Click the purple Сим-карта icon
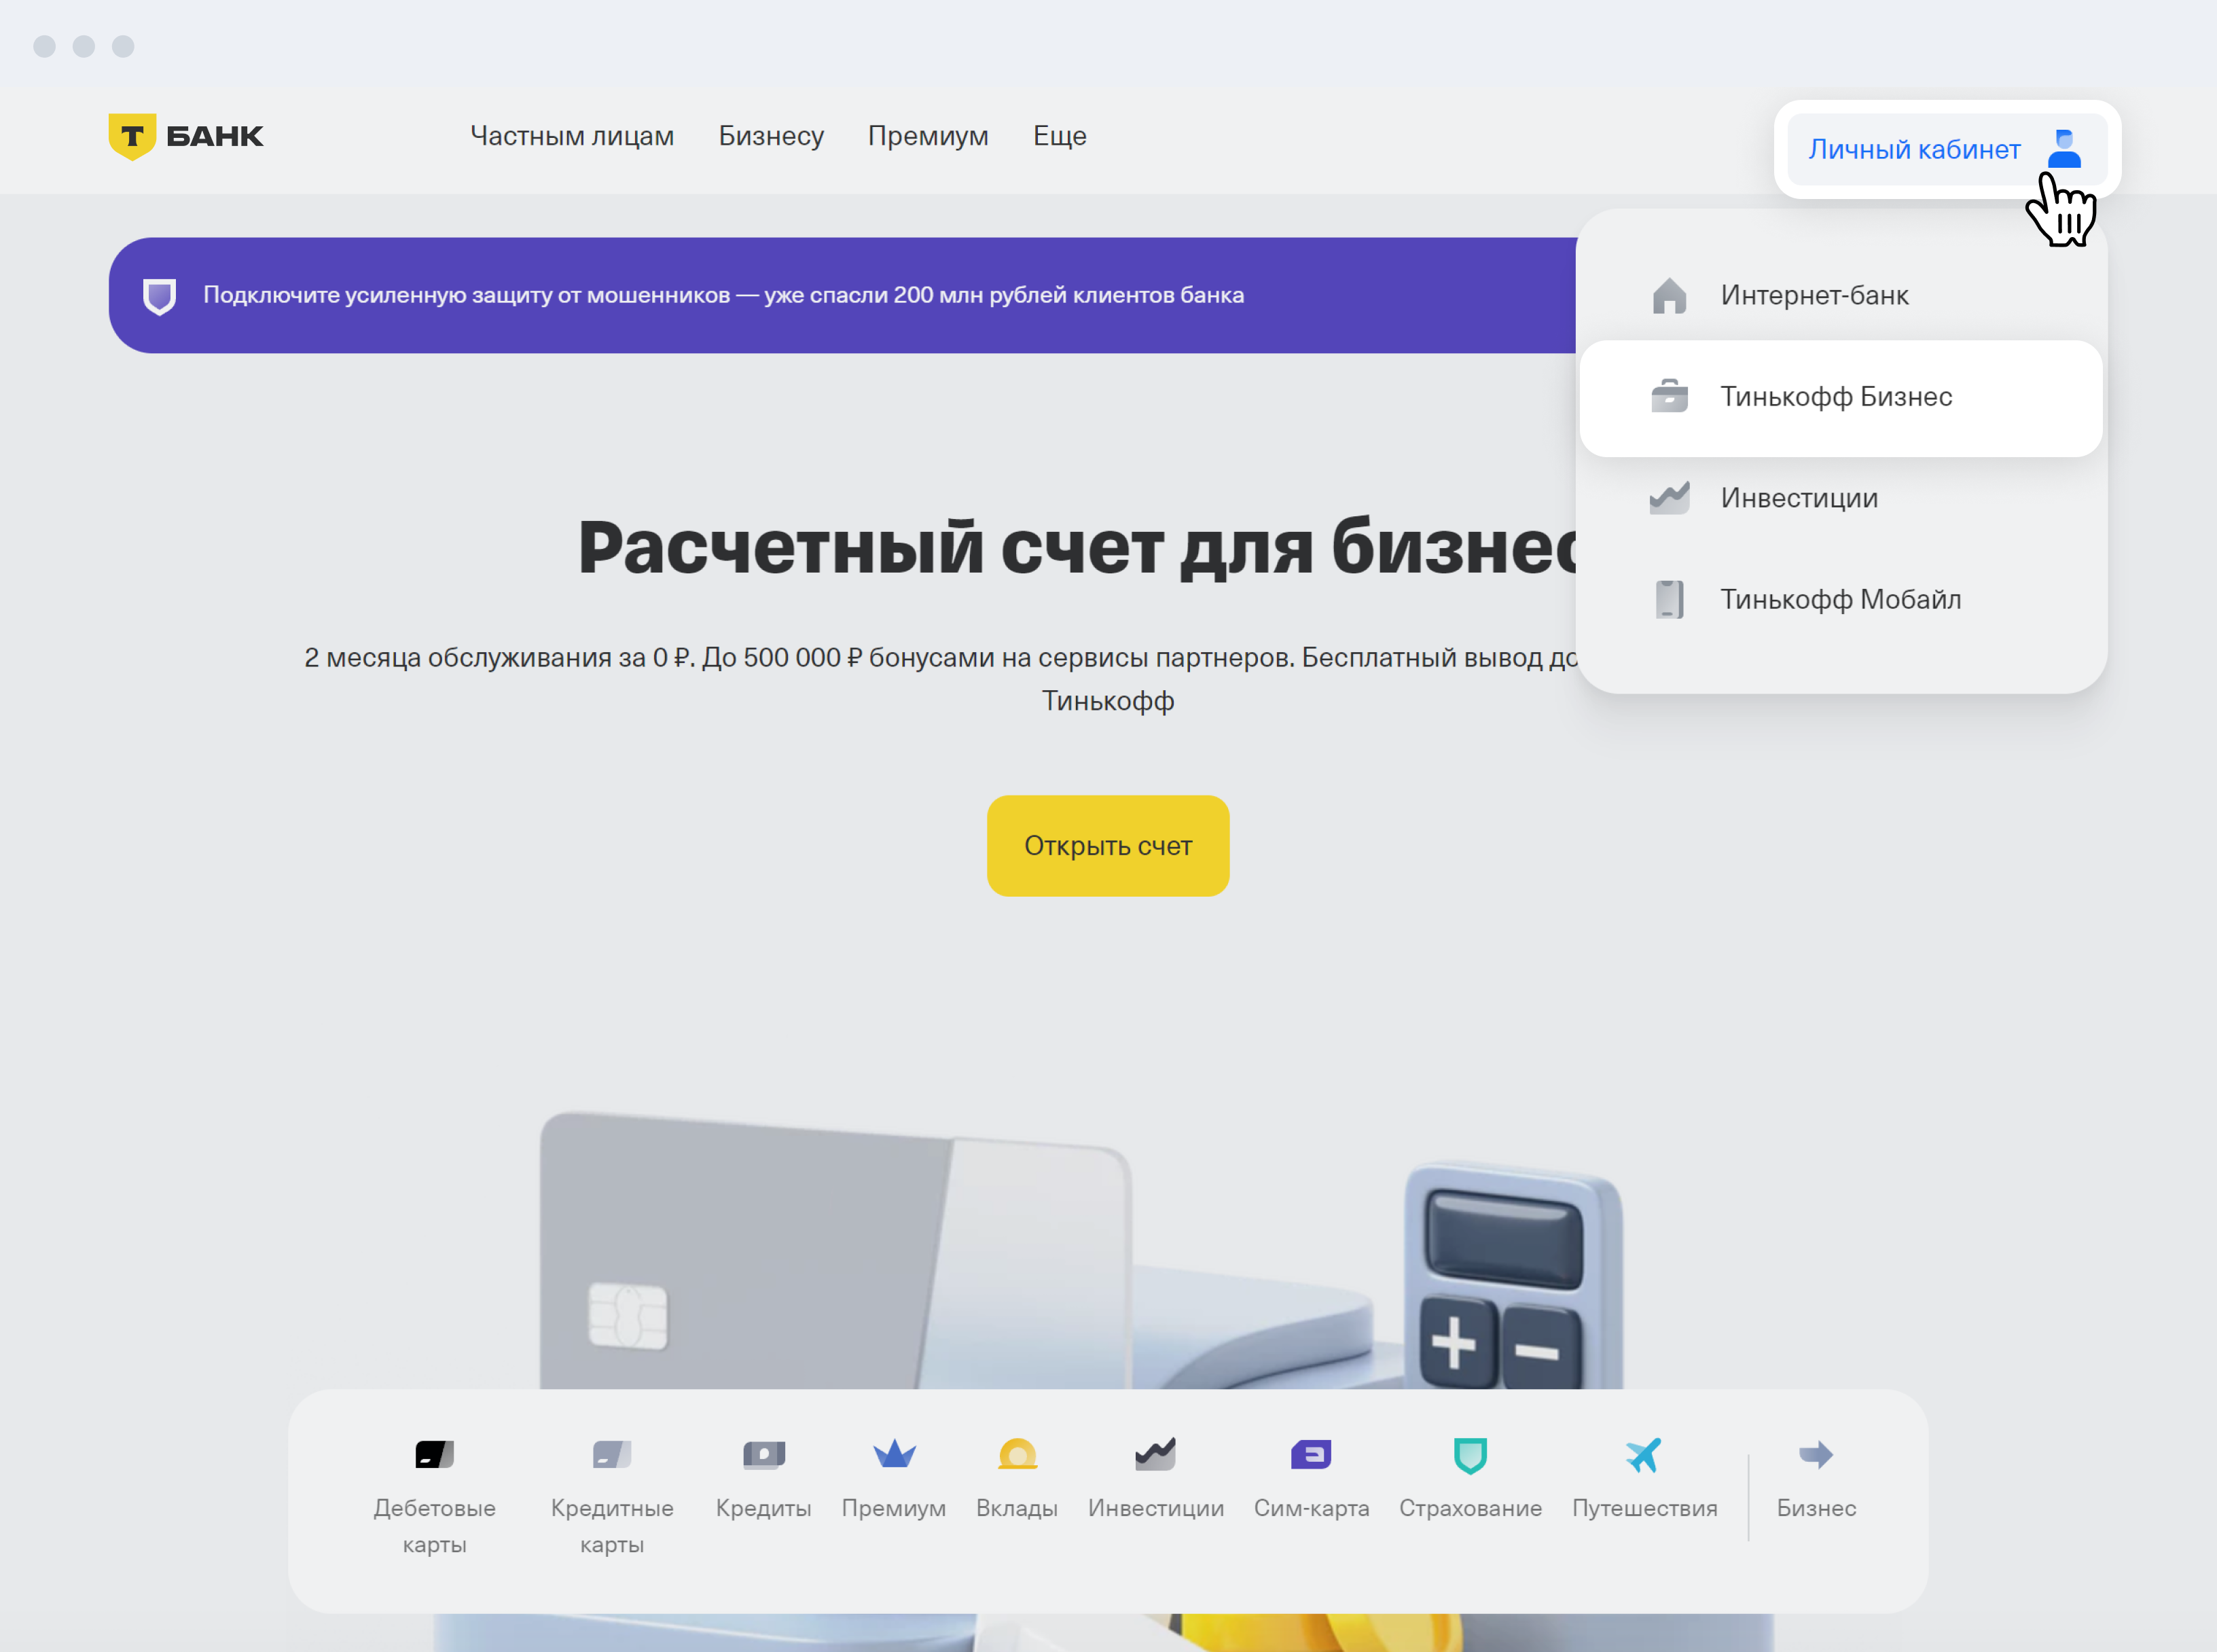Viewport: 2217px width, 1652px height. pyautogui.click(x=1311, y=1454)
